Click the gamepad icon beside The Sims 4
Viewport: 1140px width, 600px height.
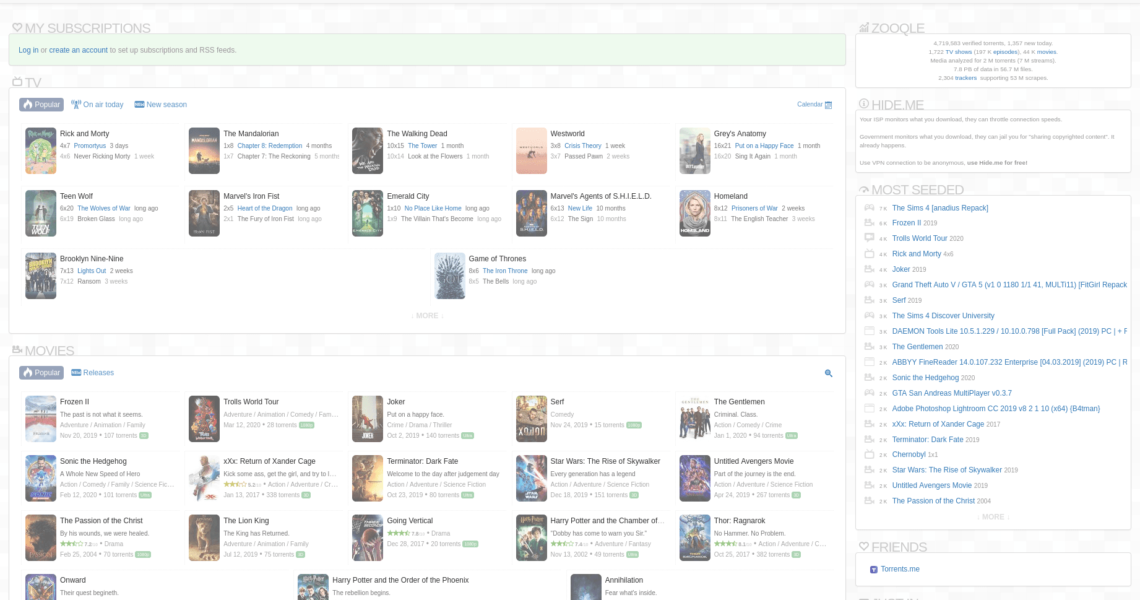[x=869, y=208]
